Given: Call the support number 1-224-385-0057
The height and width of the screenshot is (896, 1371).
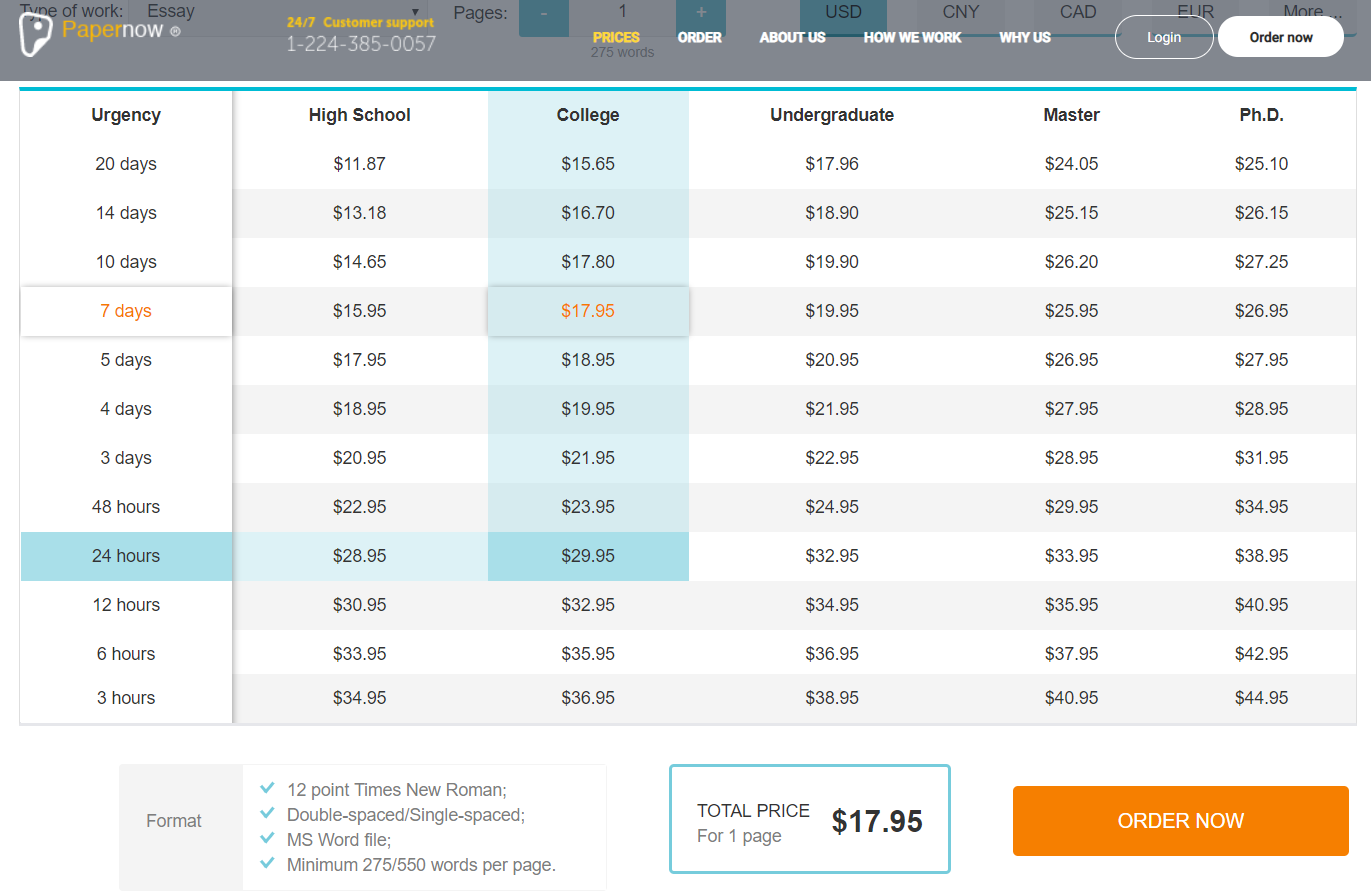Looking at the screenshot, I should coord(361,44).
